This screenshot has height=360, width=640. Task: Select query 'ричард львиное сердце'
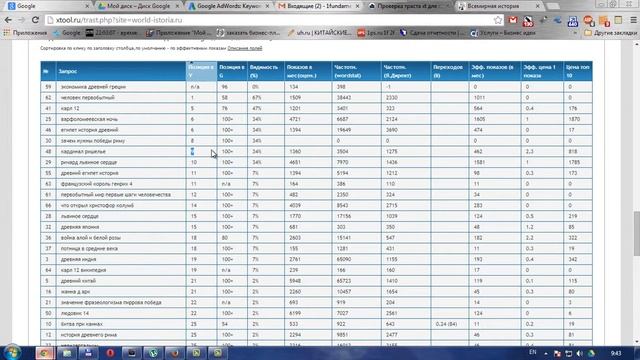tap(89, 162)
